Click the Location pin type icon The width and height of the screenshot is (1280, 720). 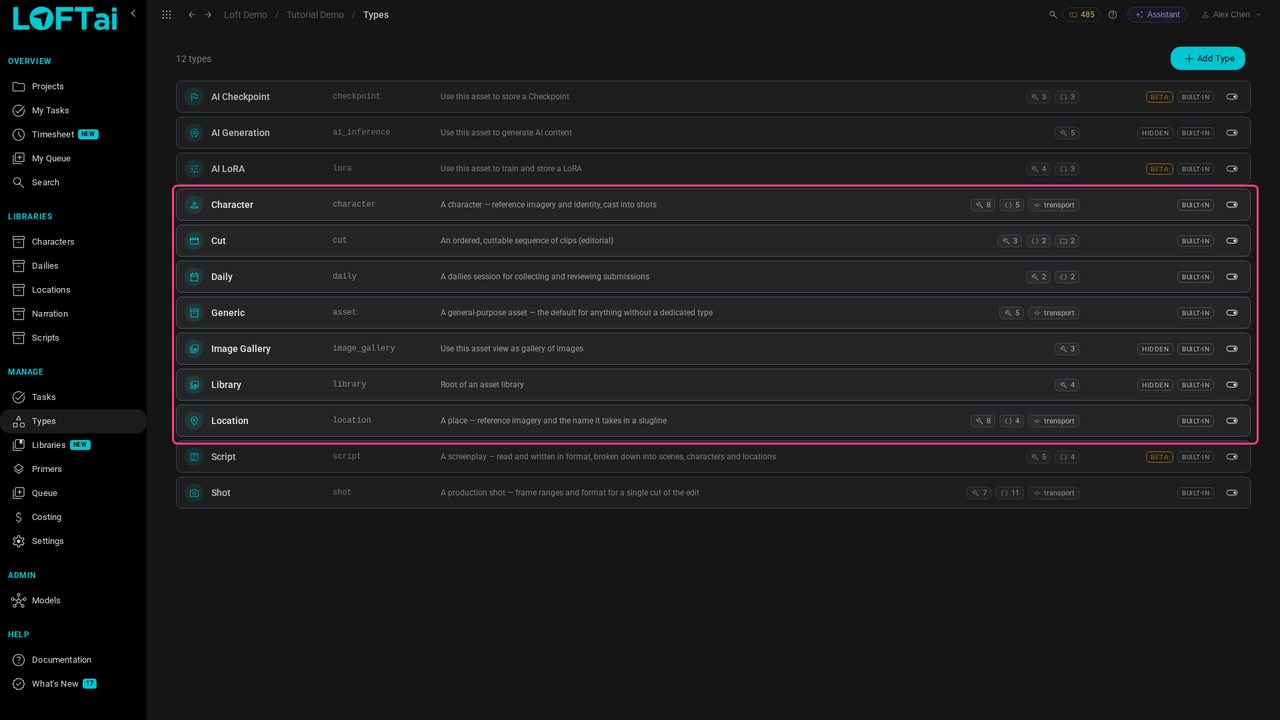[x=194, y=421]
